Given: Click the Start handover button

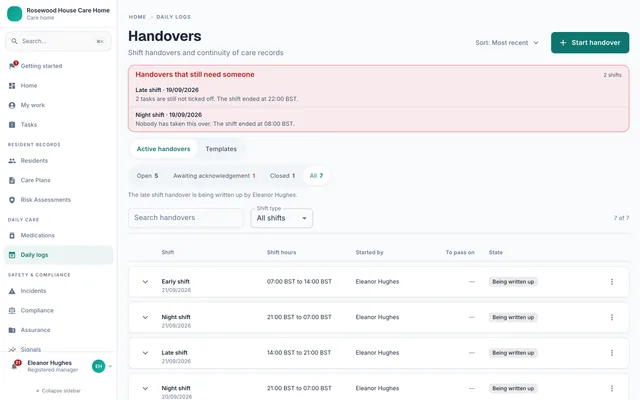Looking at the screenshot, I should click(x=590, y=43).
